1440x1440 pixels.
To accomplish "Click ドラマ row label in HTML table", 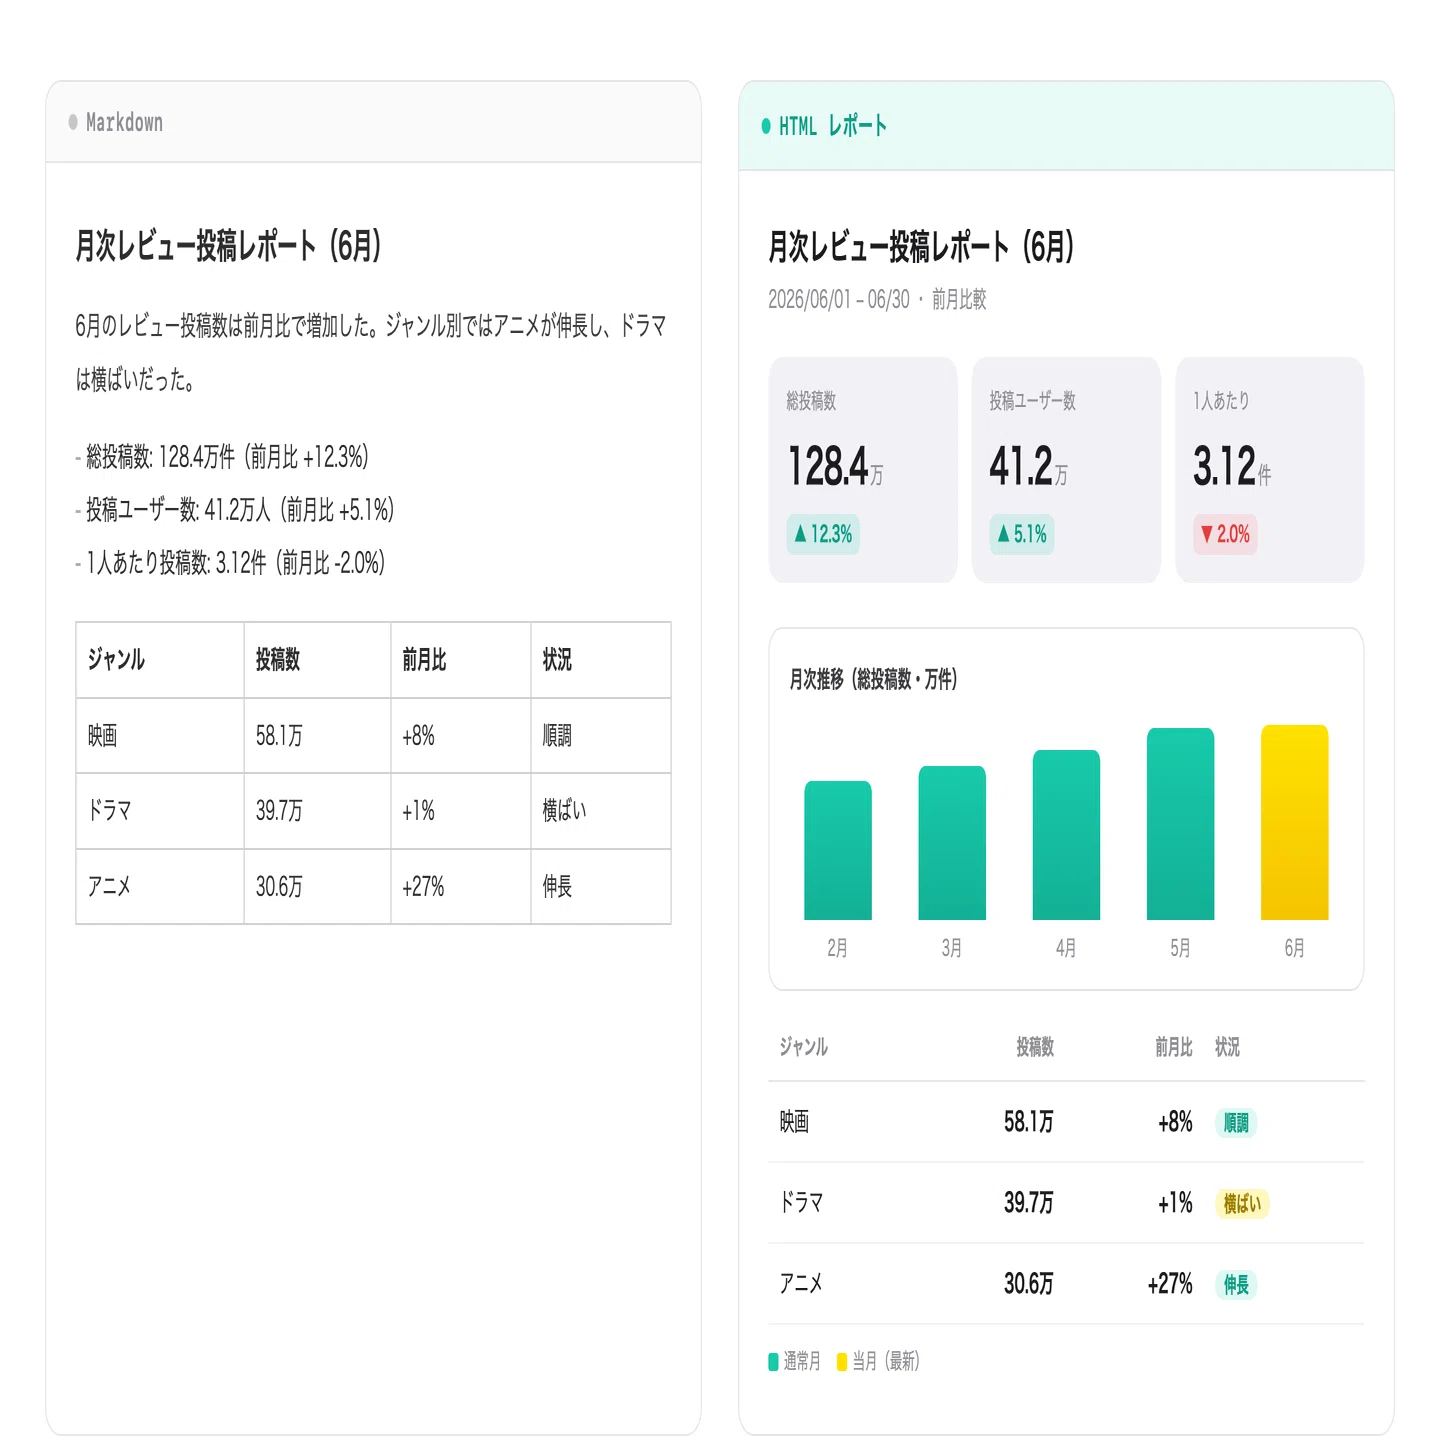I will pos(801,1203).
